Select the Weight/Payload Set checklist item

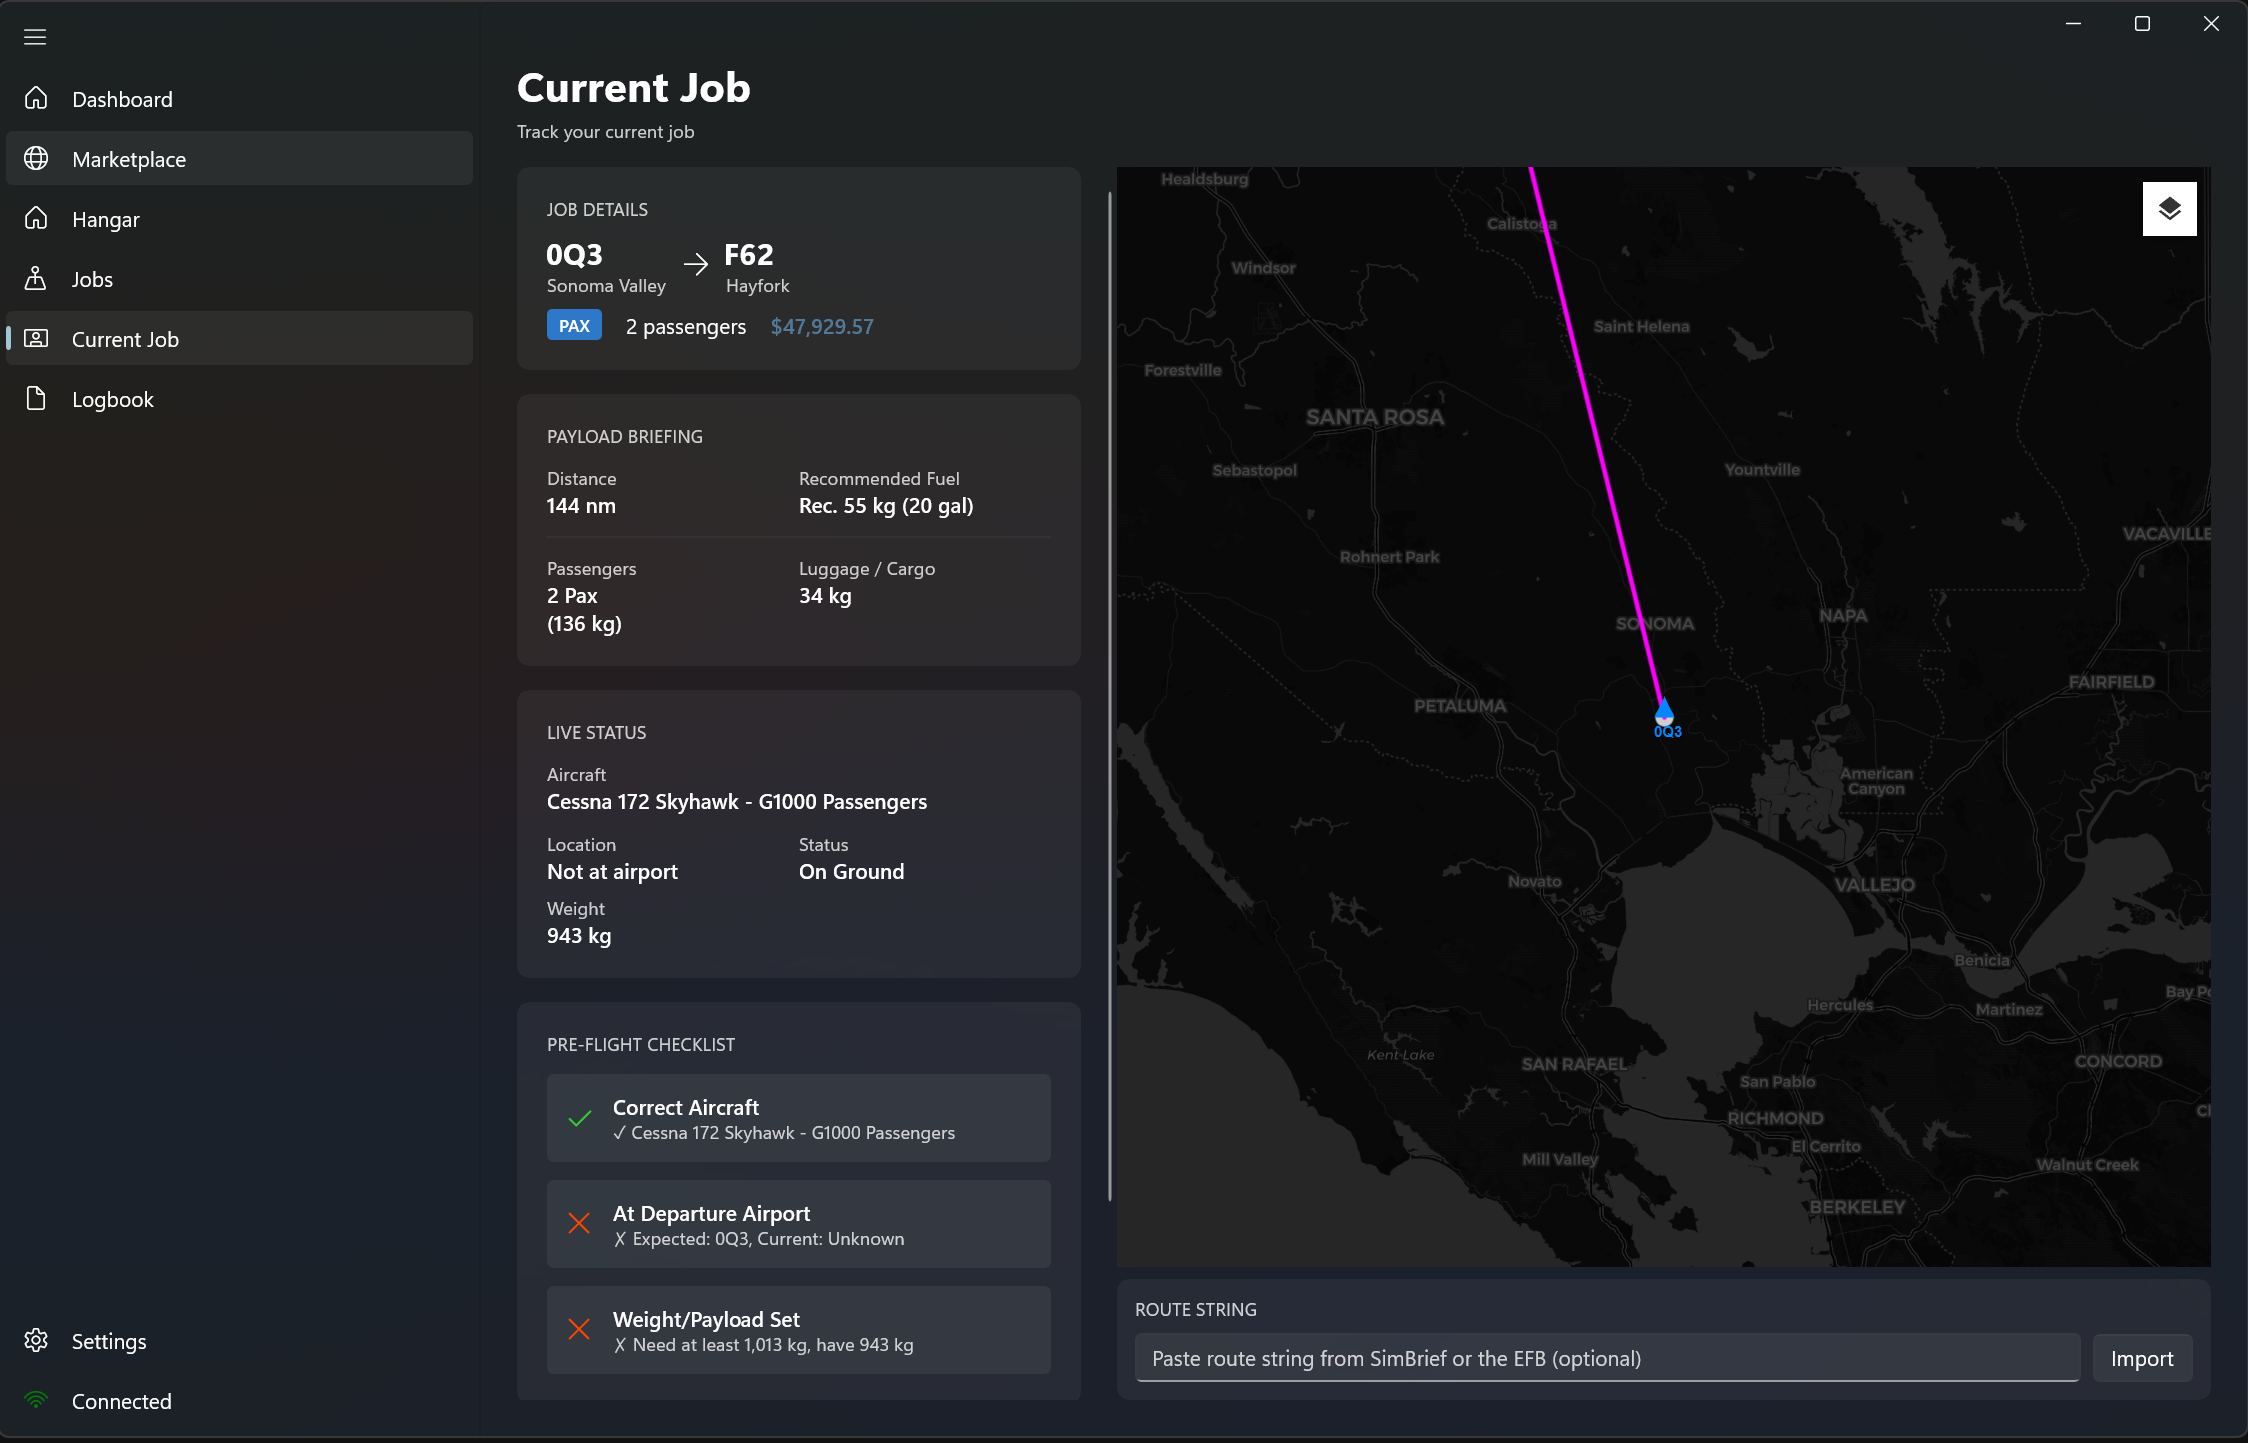click(798, 1330)
